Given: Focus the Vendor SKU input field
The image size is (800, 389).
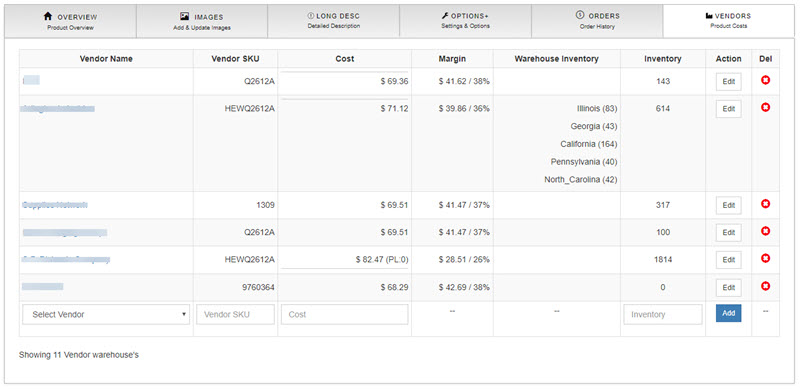Looking at the screenshot, I should point(235,314).
